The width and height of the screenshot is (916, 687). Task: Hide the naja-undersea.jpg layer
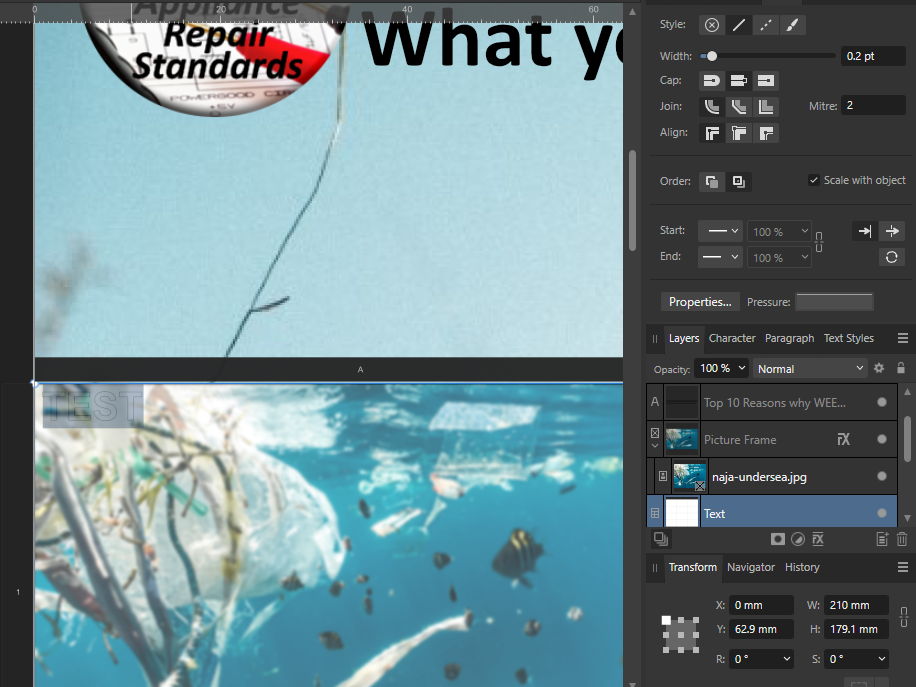[881, 476]
